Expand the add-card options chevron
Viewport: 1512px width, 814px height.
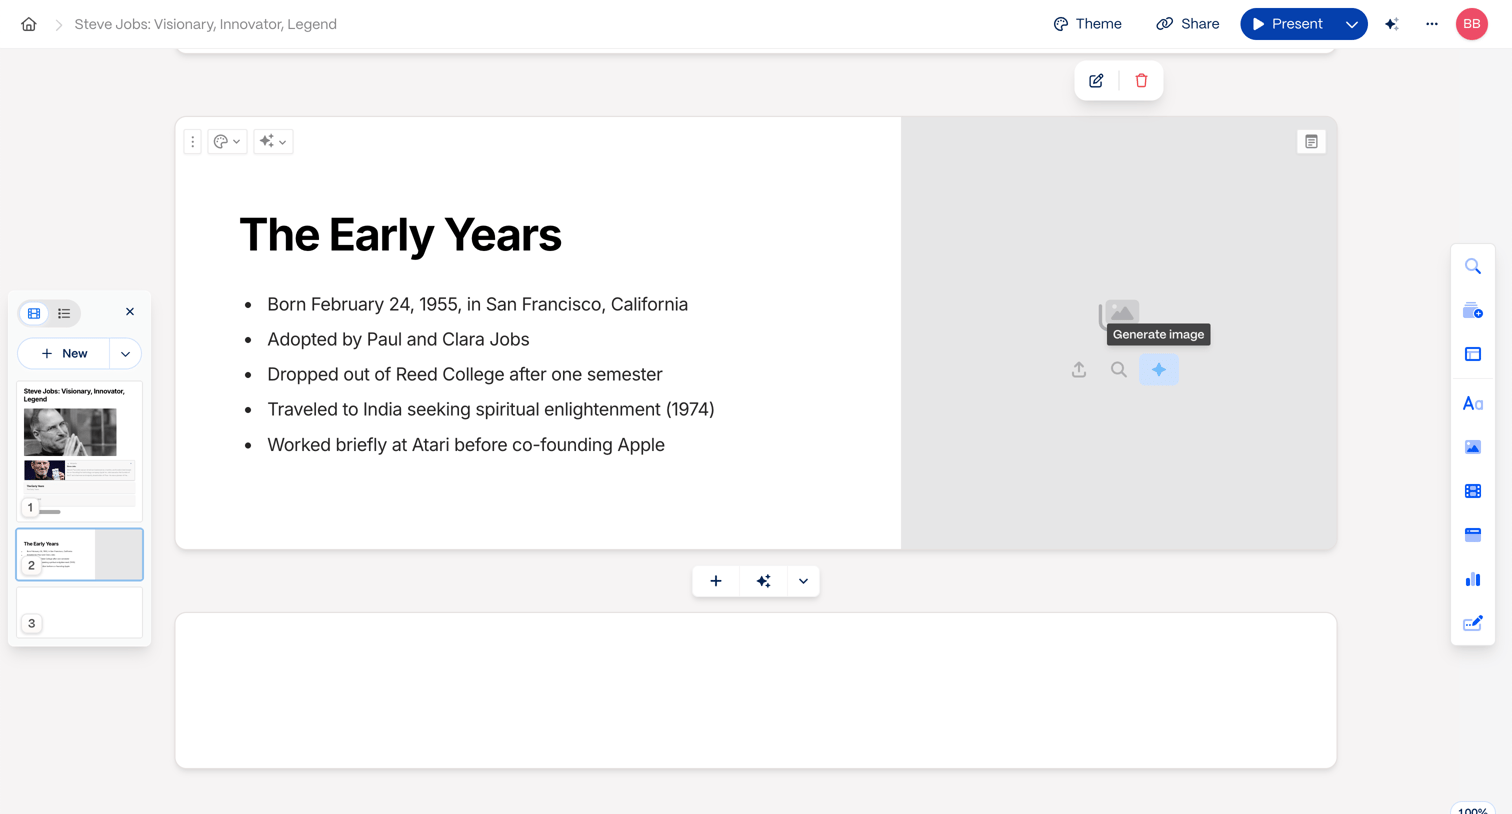[803, 581]
